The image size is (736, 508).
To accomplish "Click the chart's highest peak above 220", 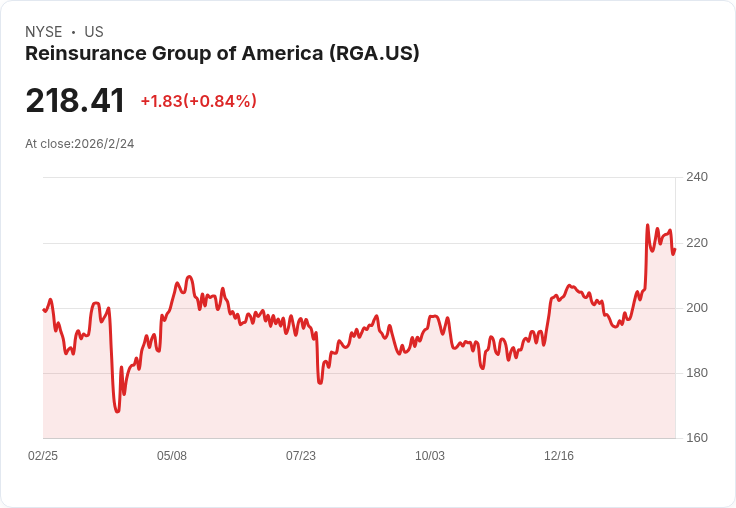I will (648, 225).
